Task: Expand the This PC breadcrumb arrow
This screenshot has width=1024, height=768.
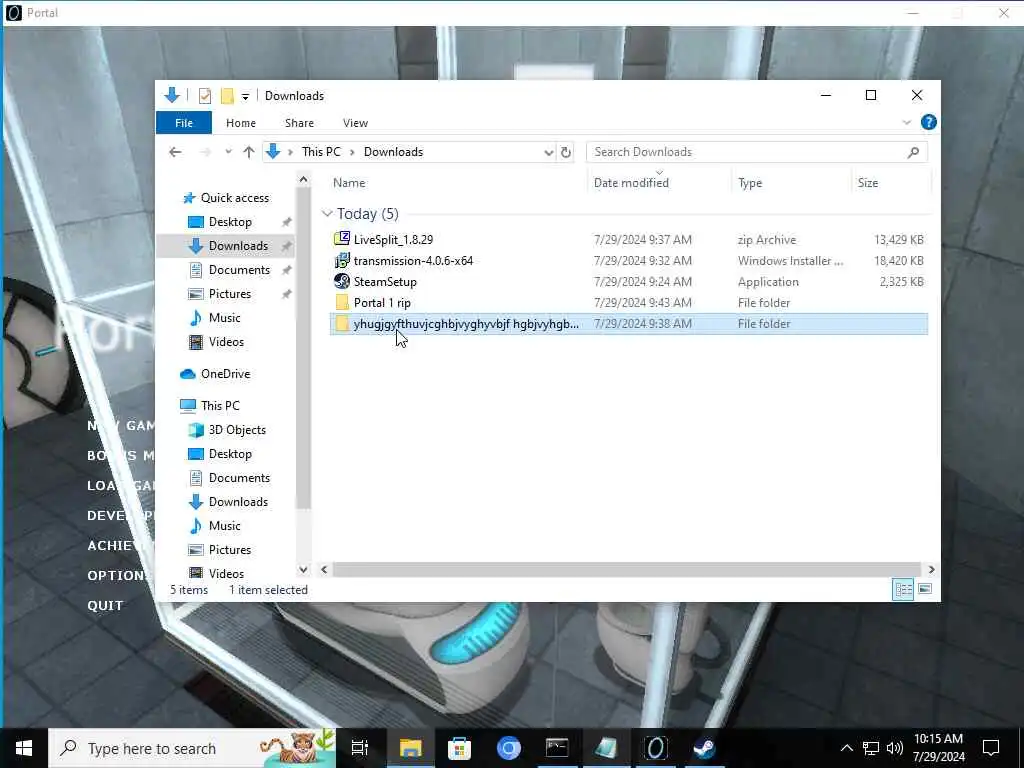Action: 352,152
